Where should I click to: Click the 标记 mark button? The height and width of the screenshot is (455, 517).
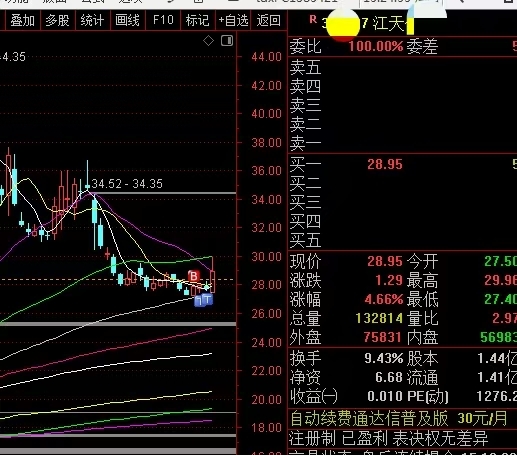tap(197, 21)
